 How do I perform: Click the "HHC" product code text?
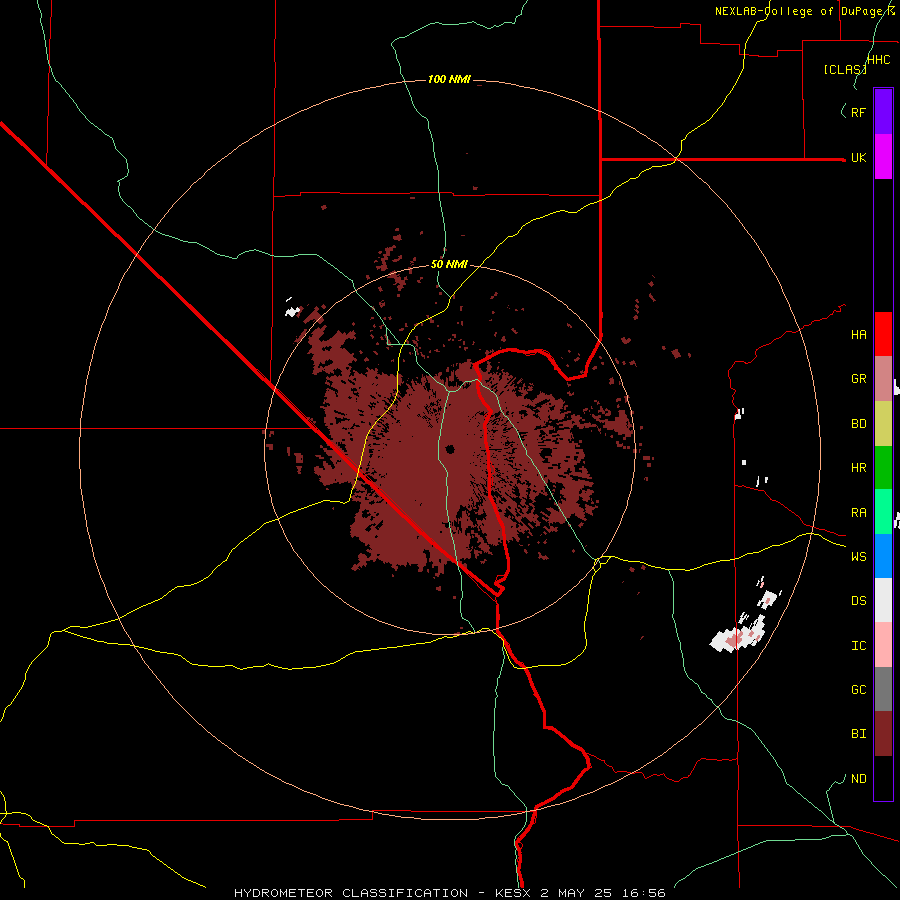pos(879,60)
